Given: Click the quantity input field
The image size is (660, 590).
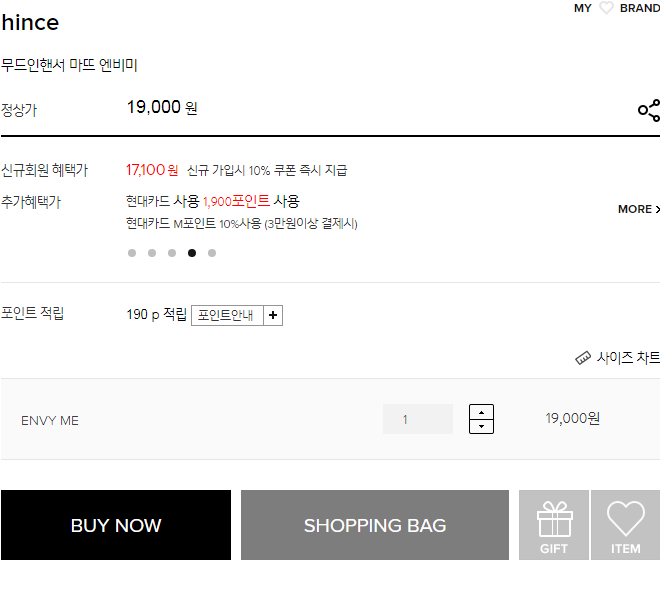Looking at the screenshot, I should 418,419.
